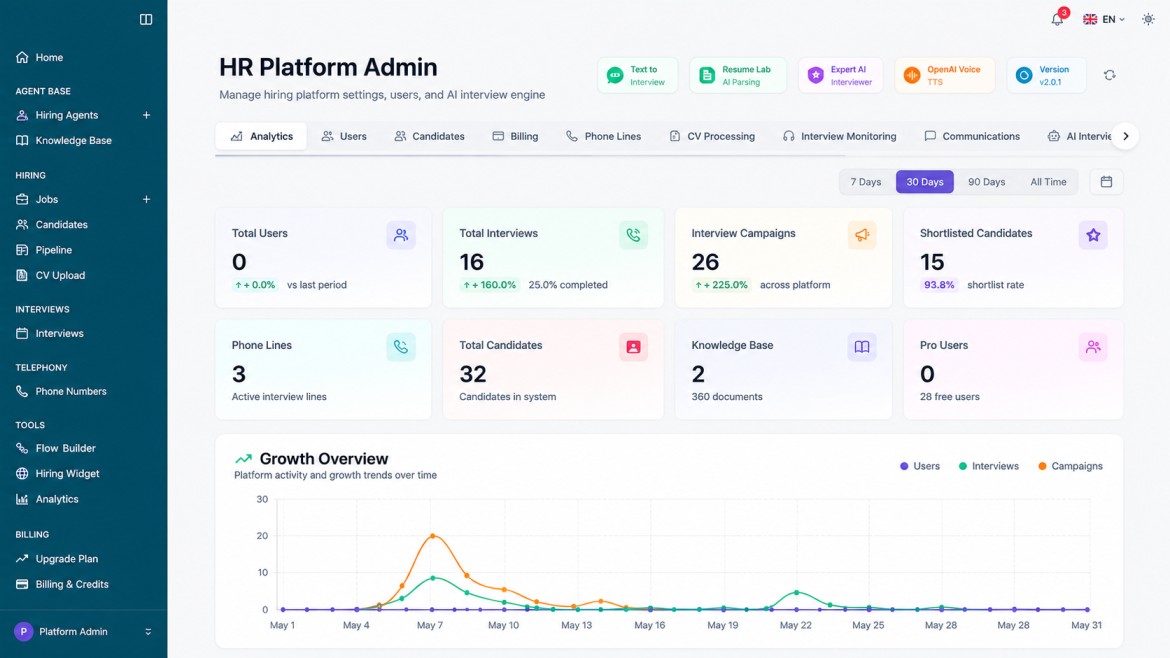Click the orange Campaigns peak point near May 7
The width and height of the screenshot is (1170, 658).
(433, 536)
